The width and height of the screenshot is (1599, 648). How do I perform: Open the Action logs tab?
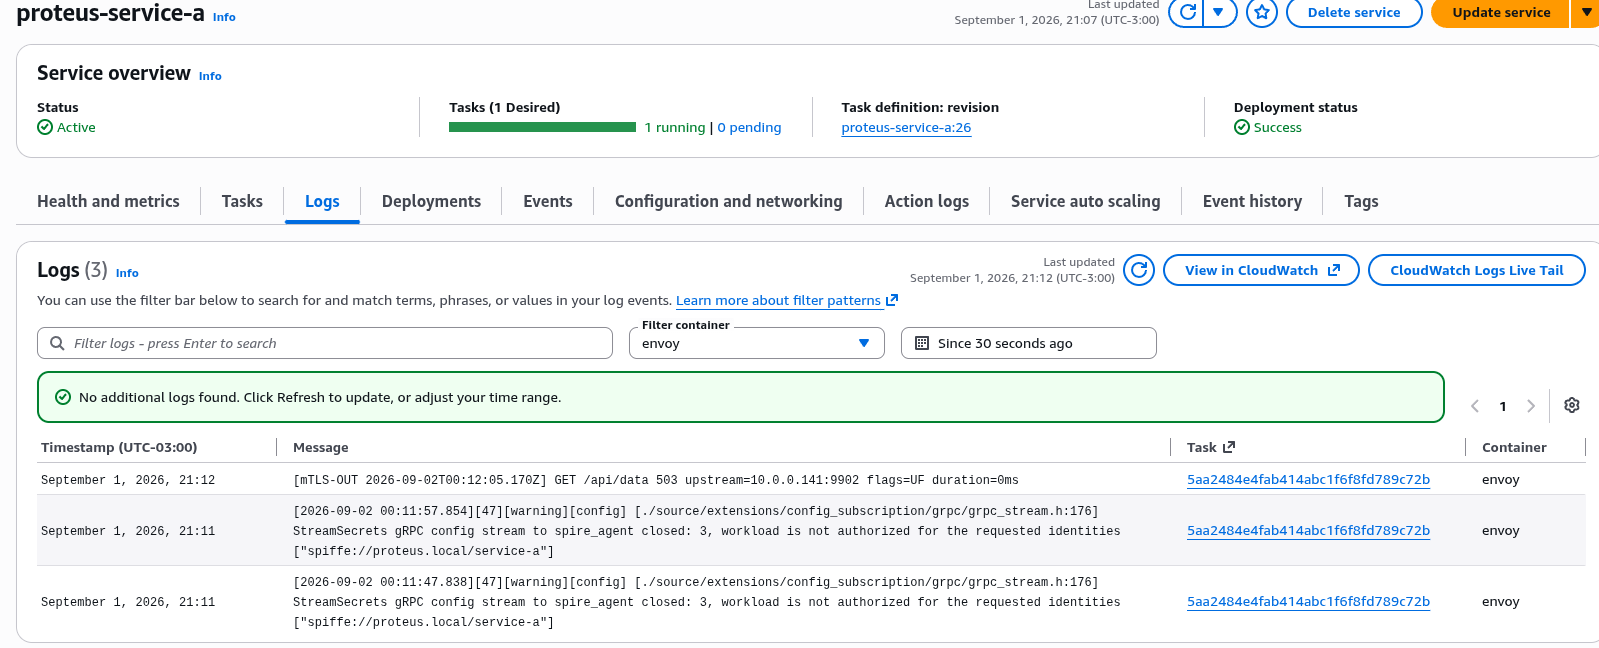pyautogui.click(x=927, y=201)
